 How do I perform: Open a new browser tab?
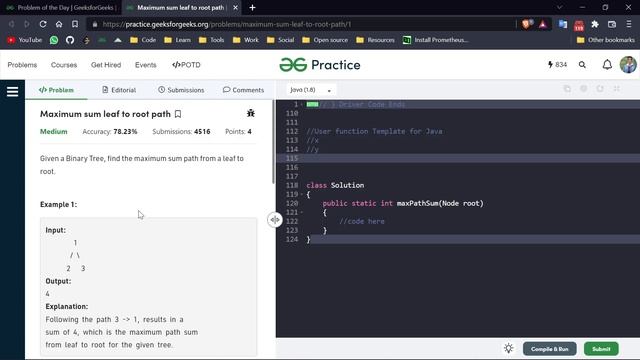252,7
